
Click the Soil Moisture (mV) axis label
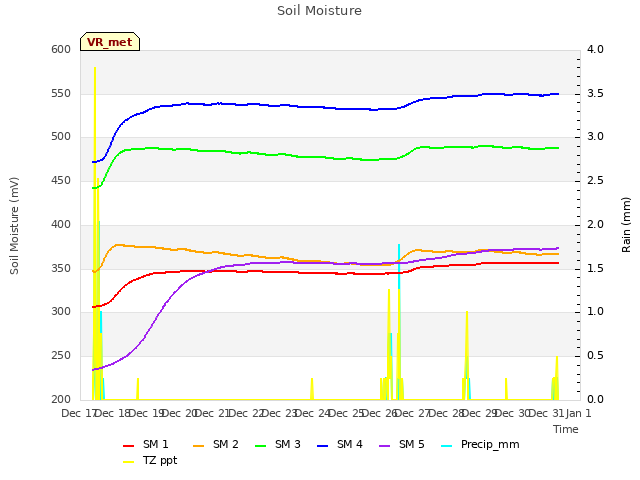pos(14,226)
